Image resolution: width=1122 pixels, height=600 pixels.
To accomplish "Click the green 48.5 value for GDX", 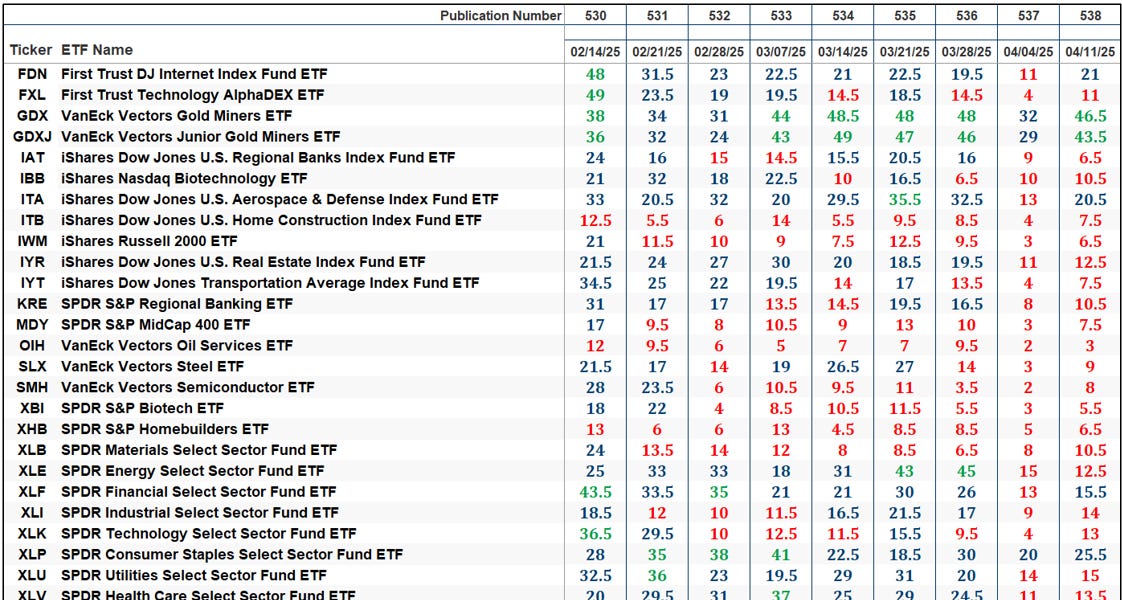I will (x=842, y=116).
